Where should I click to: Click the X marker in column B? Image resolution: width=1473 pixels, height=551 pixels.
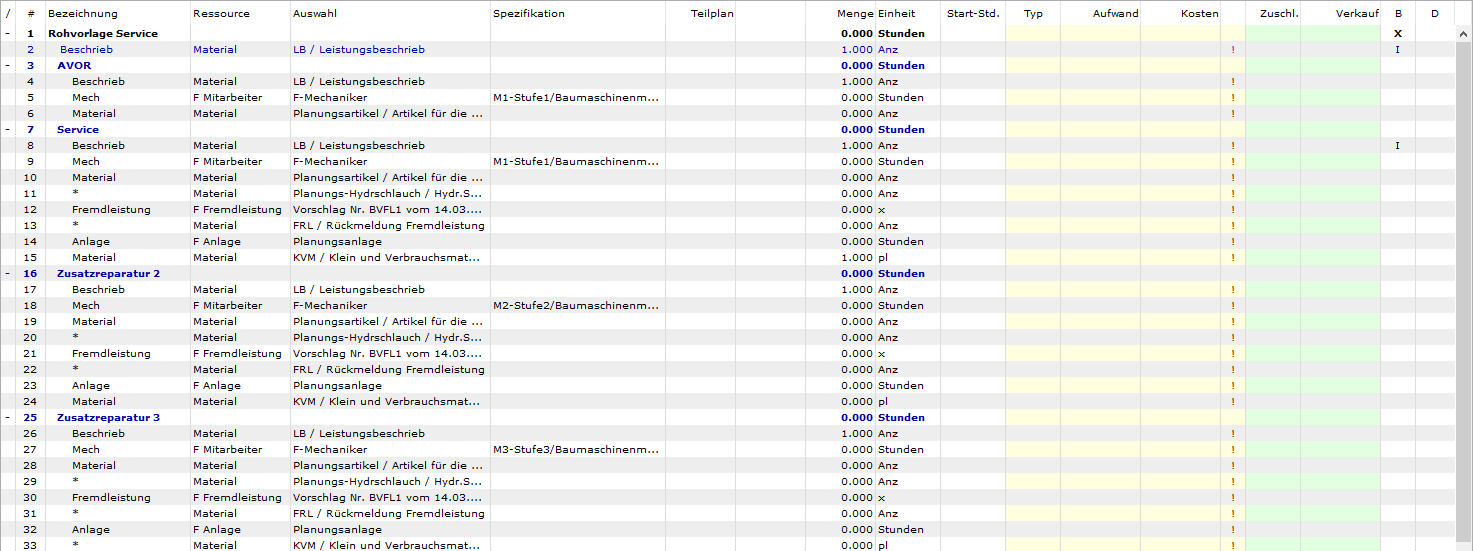click(1398, 34)
